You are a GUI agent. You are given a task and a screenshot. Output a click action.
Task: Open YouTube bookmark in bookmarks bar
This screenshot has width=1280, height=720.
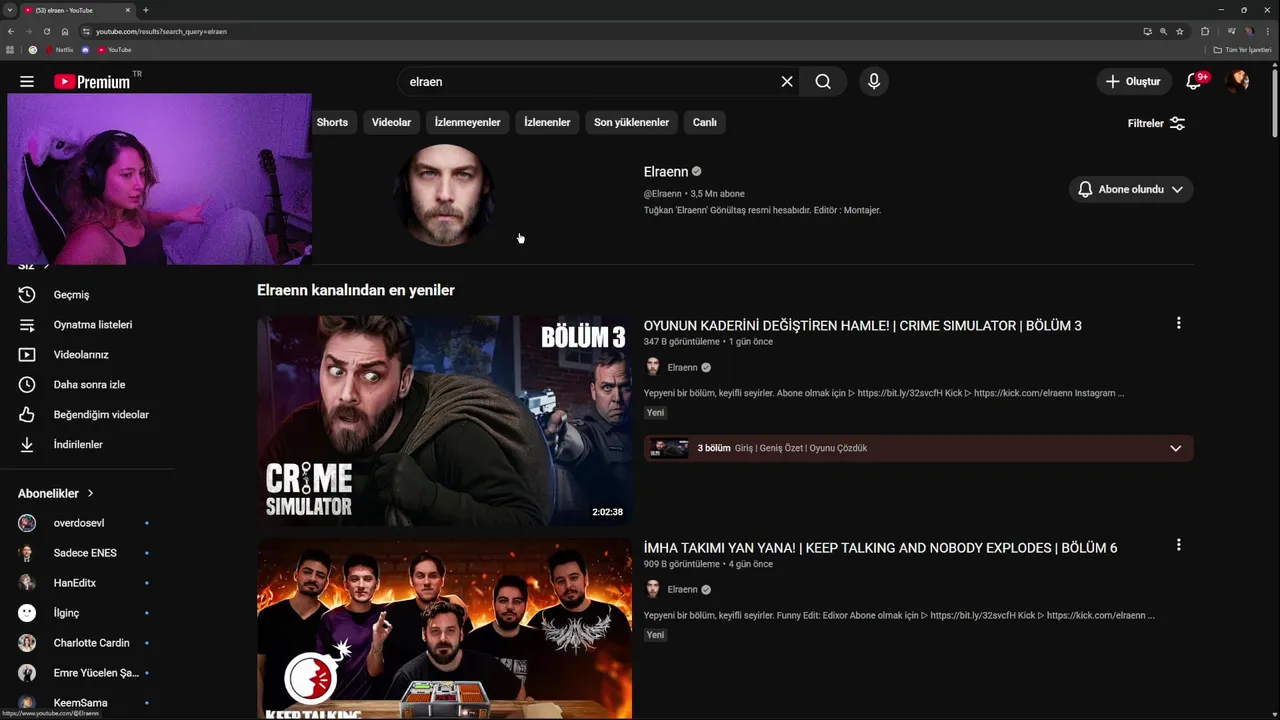[114, 50]
